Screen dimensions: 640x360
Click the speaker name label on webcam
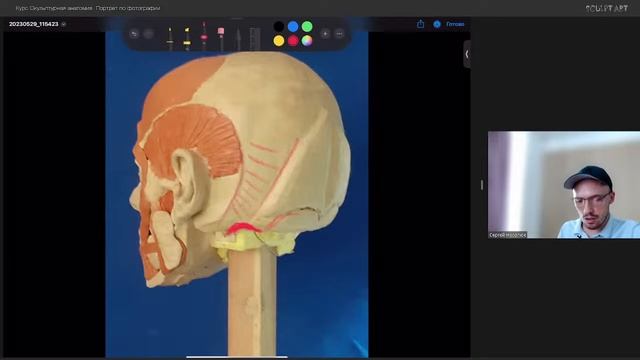[x=508, y=235]
